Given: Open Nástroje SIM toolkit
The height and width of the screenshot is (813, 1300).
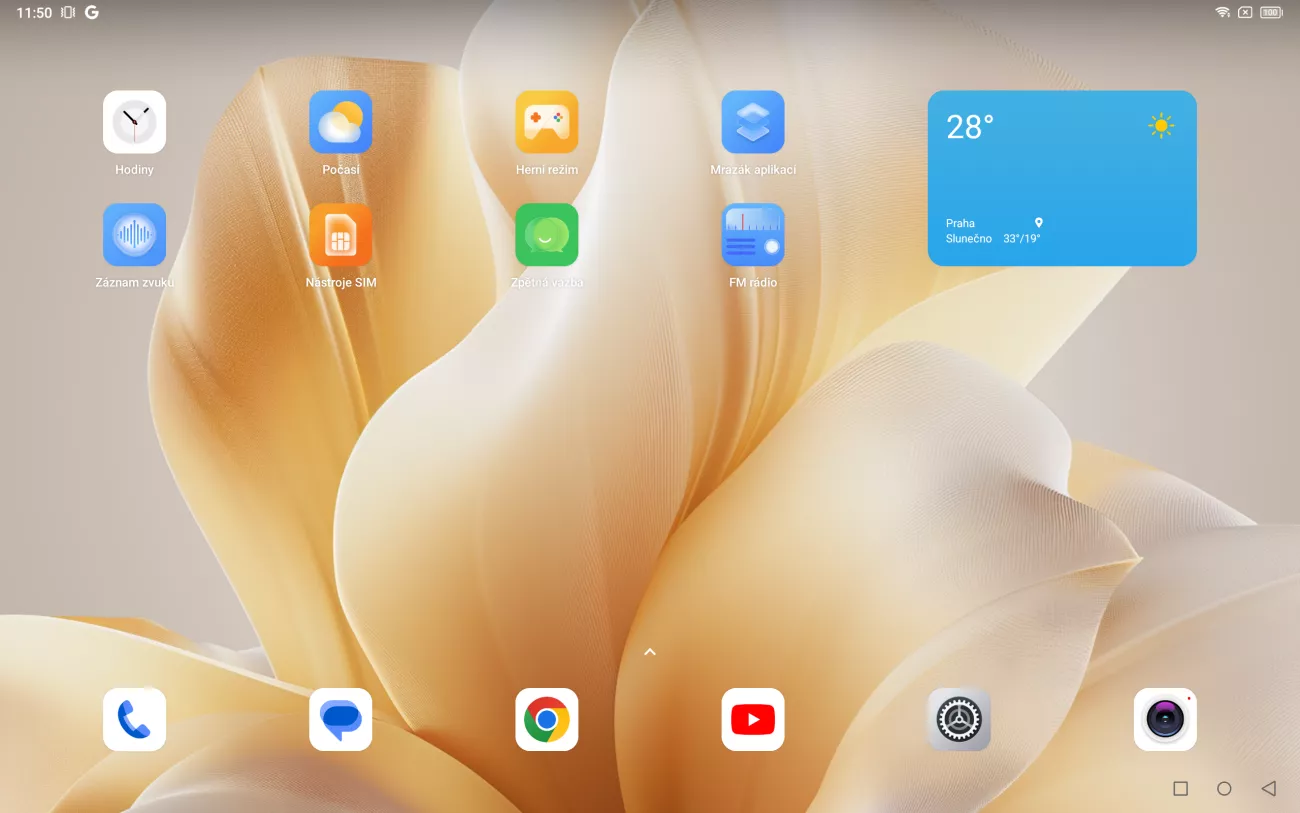Looking at the screenshot, I should pyautogui.click(x=340, y=235).
